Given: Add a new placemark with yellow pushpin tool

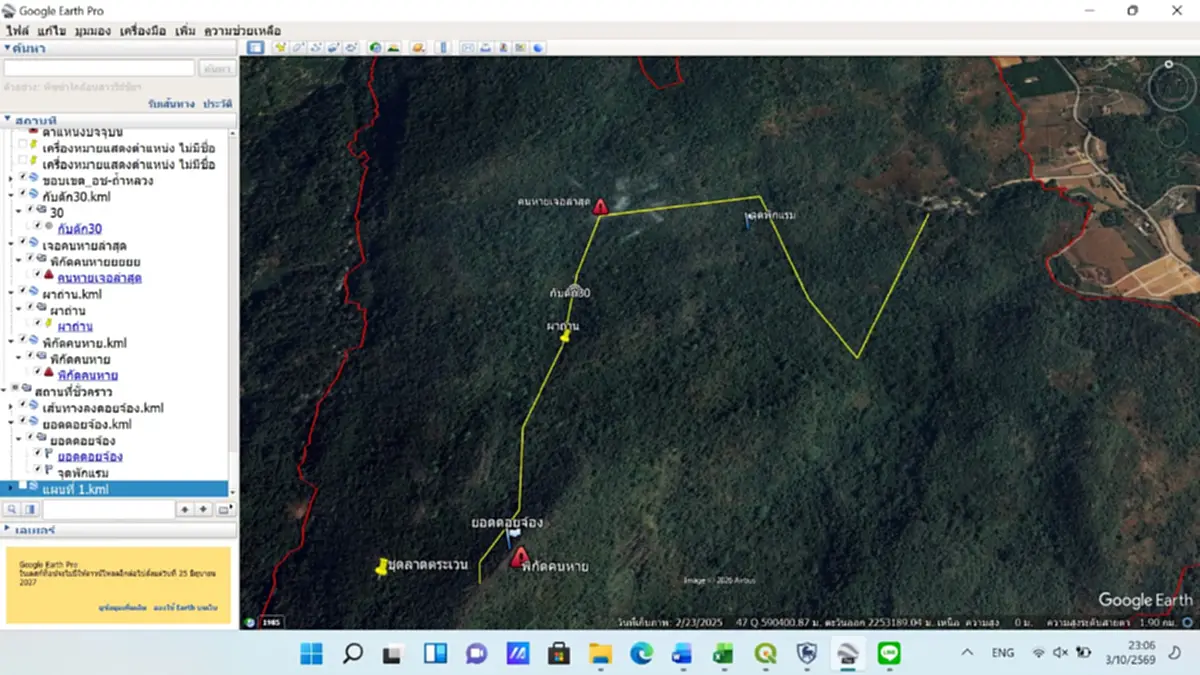Looking at the screenshot, I should click(x=280, y=47).
